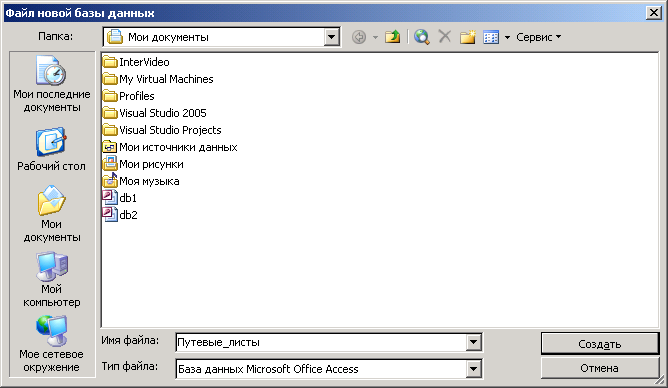Expand the Тип файла dropdown arrow
The width and height of the screenshot is (668, 388).
tap(474, 369)
